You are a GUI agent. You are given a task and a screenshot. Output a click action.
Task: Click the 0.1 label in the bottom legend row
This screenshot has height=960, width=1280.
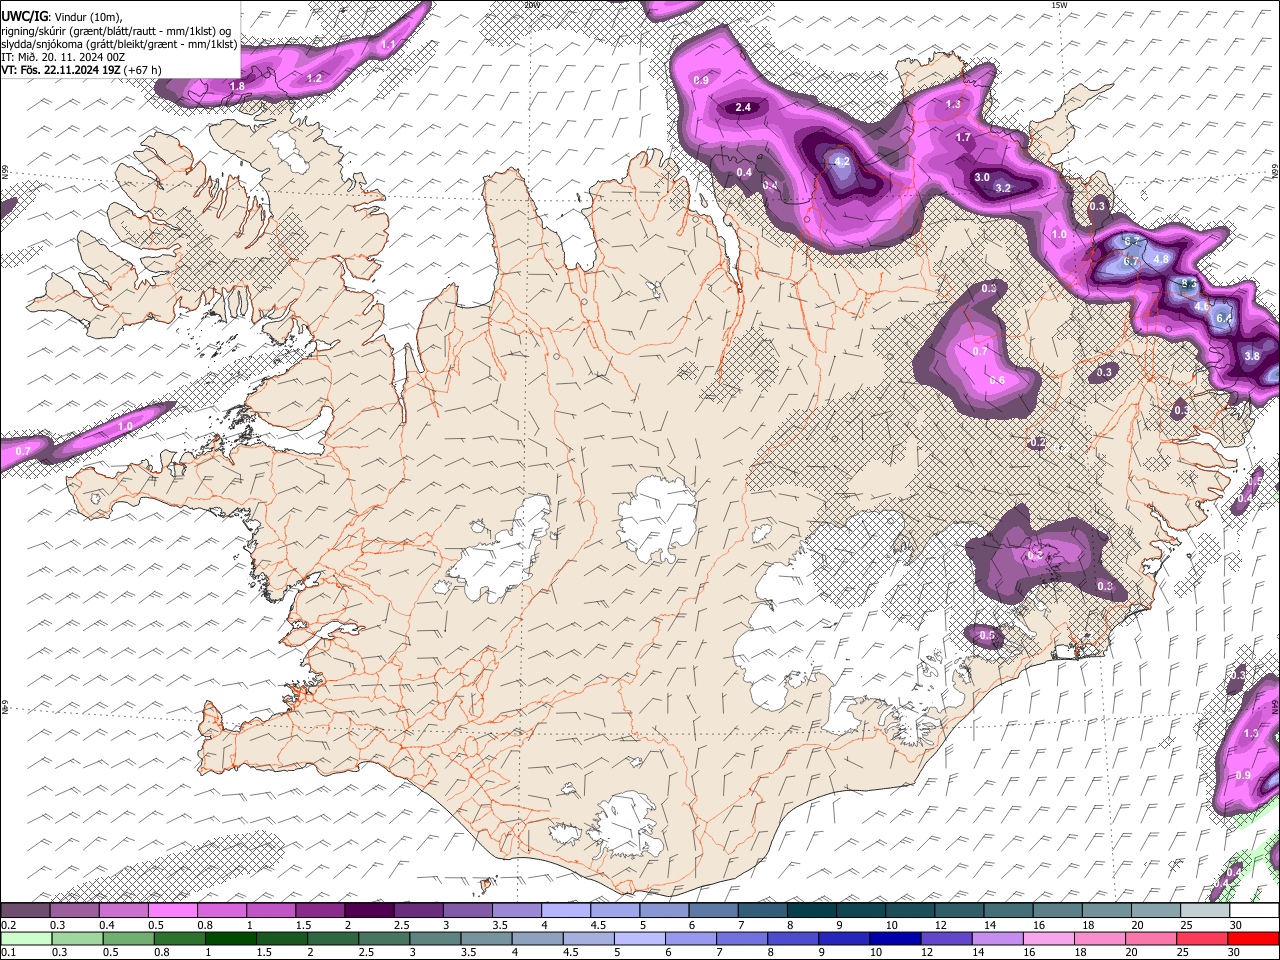tap(7, 952)
